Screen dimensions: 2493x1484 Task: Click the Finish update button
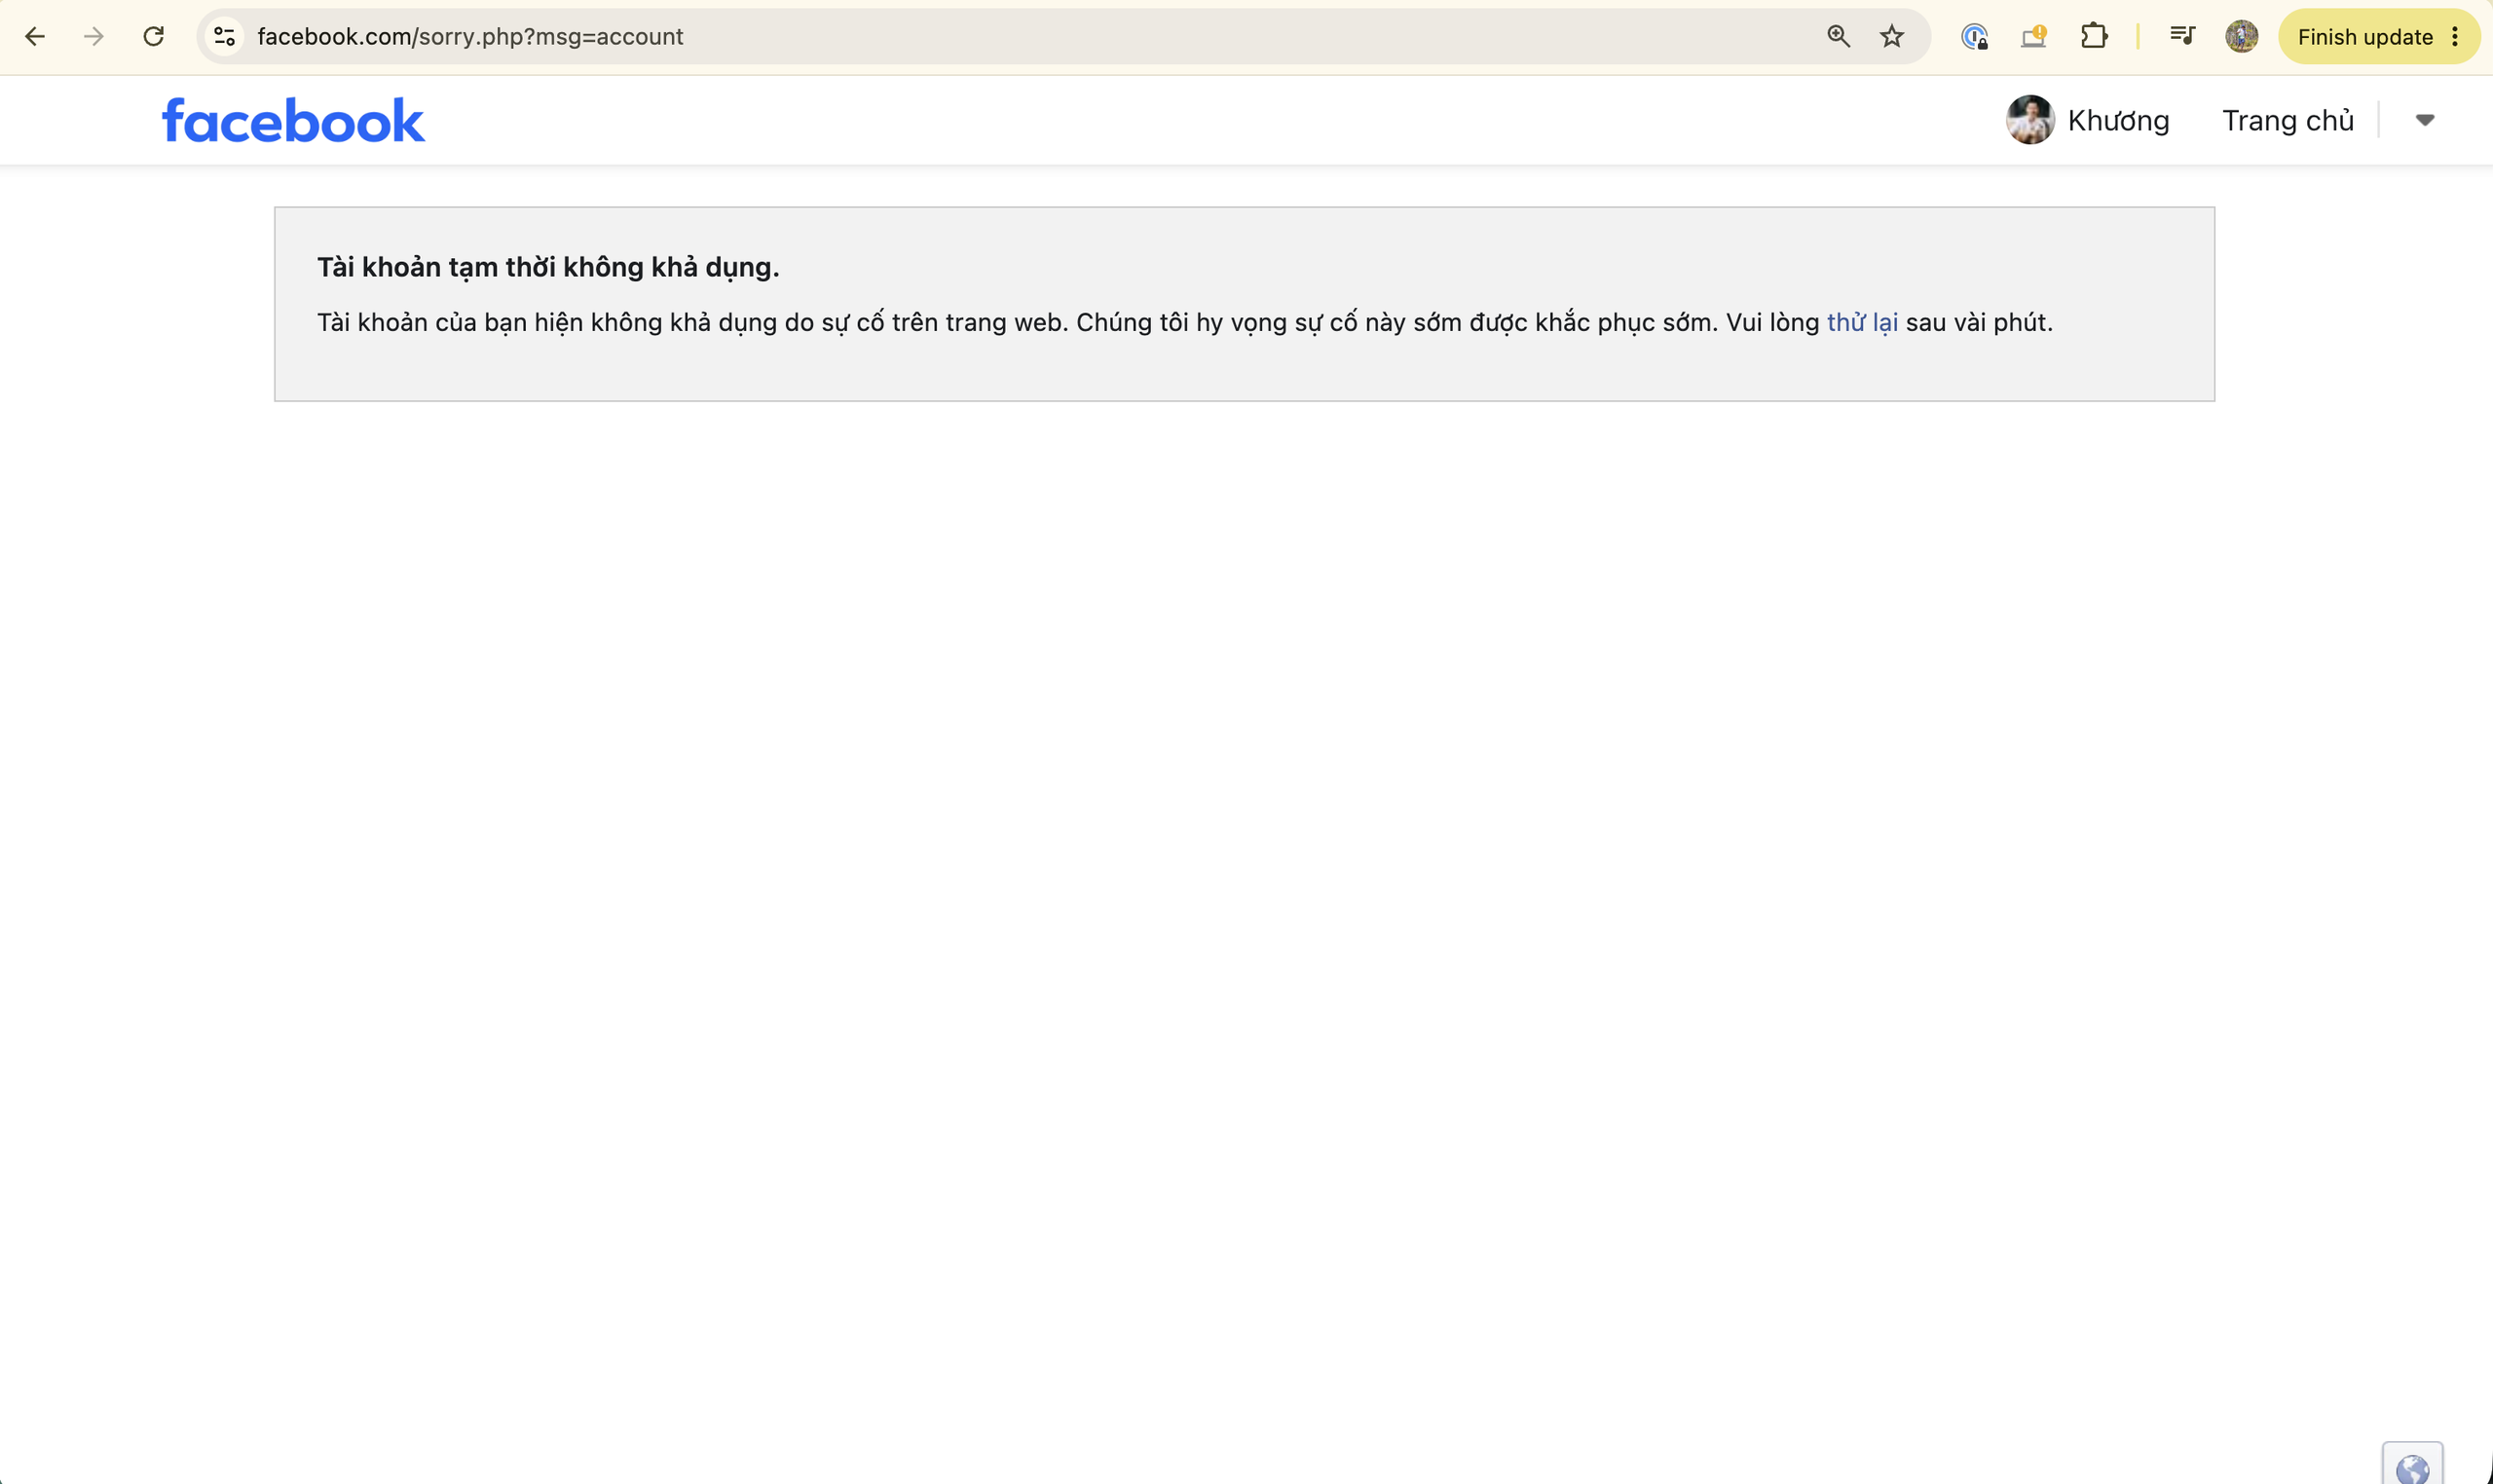click(2365, 37)
